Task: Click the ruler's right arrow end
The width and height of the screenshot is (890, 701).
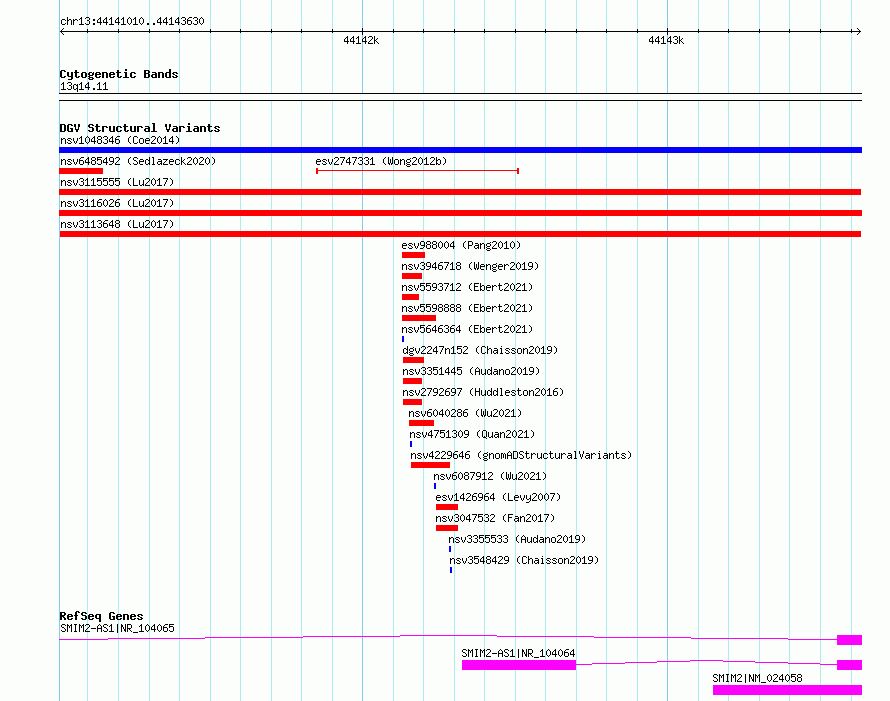Action: [x=858, y=32]
